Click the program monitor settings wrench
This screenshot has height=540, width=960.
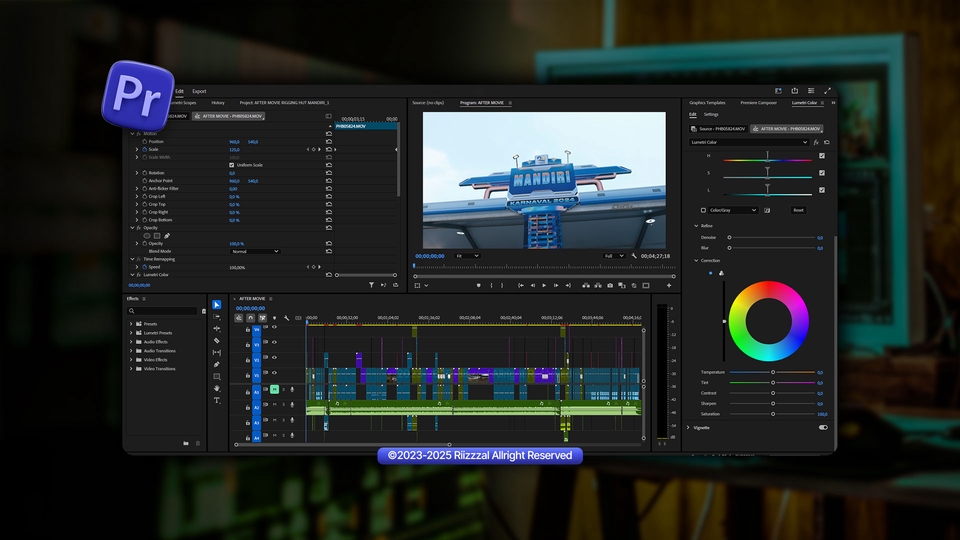pos(634,256)
